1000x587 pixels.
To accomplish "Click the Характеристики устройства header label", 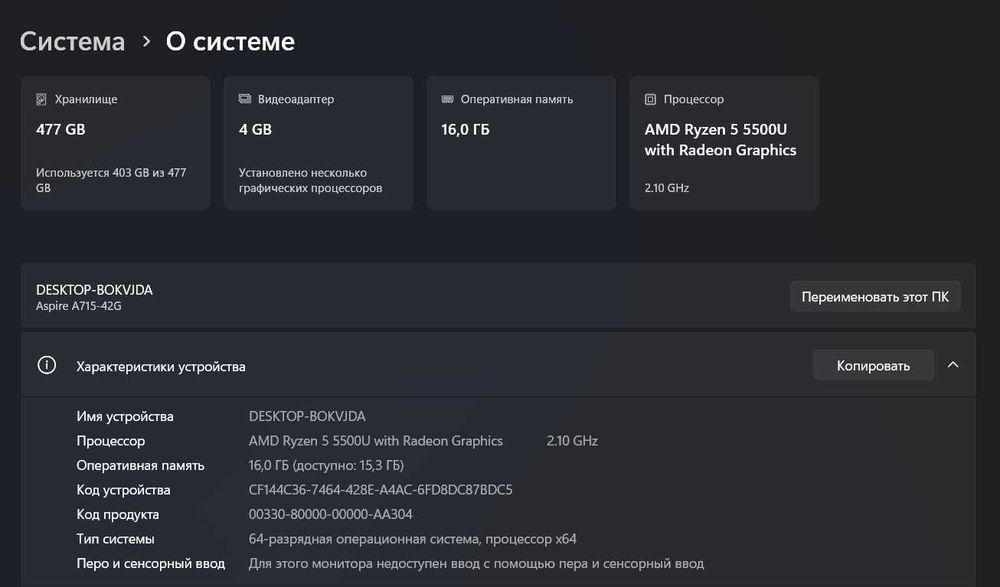I will coord(161,366).
